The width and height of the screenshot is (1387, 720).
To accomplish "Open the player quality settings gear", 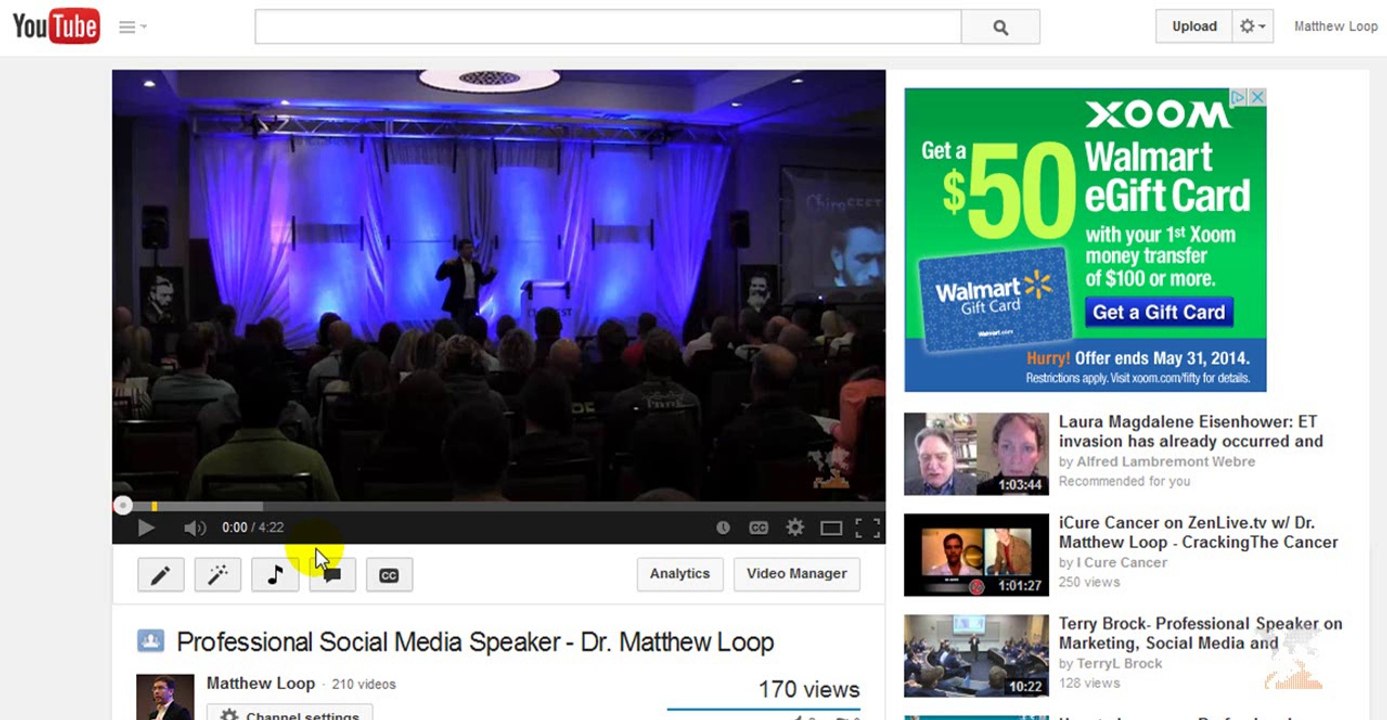I will [795, 527].
